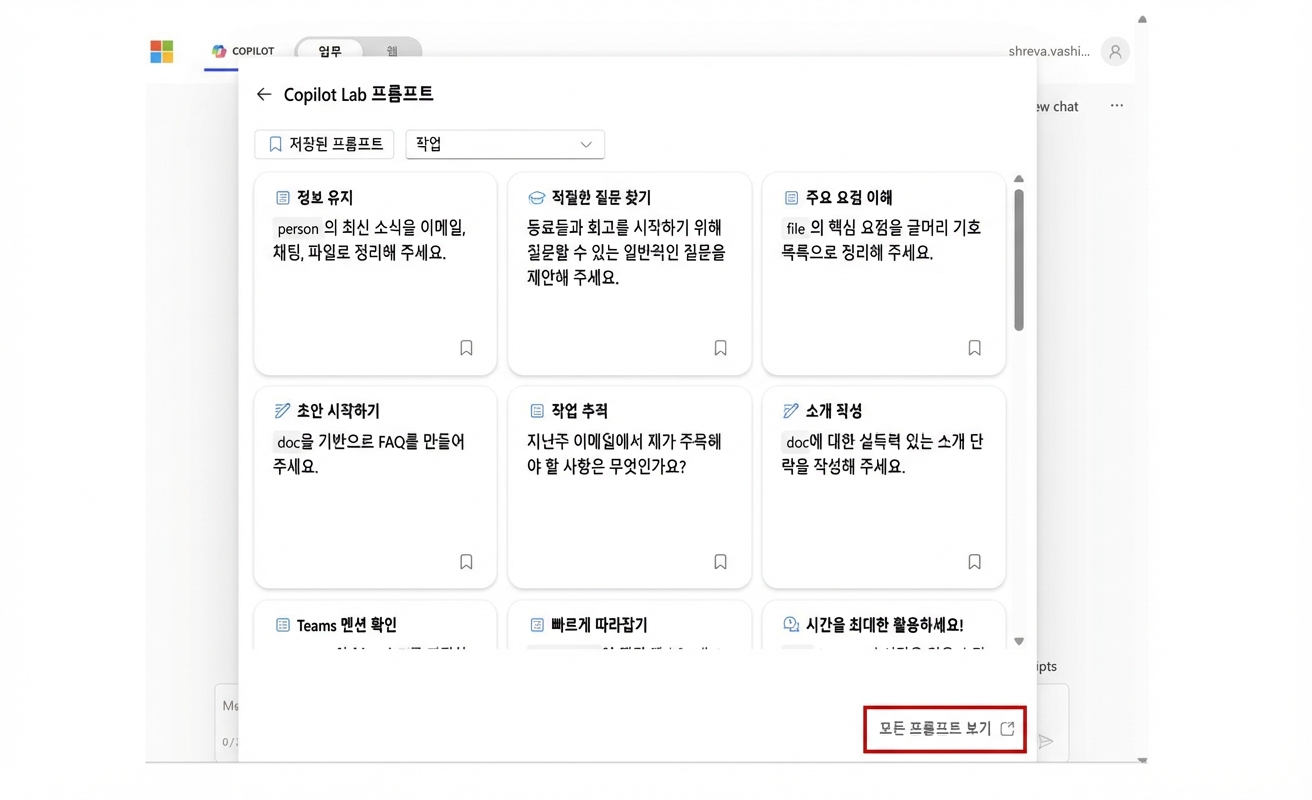Click the New chat button behind the dialog
Image resolution: width=1312 pixels, height=800 pixels.
[x=1057, y=106]
